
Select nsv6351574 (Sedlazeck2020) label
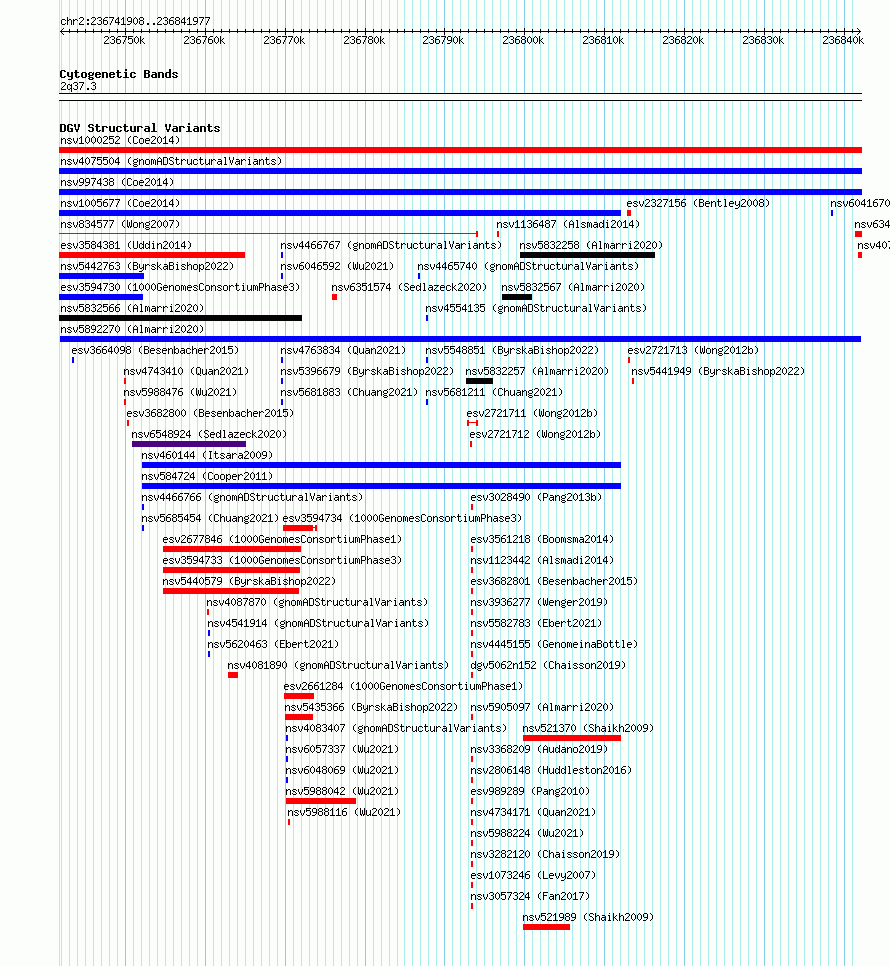(409, 287)
